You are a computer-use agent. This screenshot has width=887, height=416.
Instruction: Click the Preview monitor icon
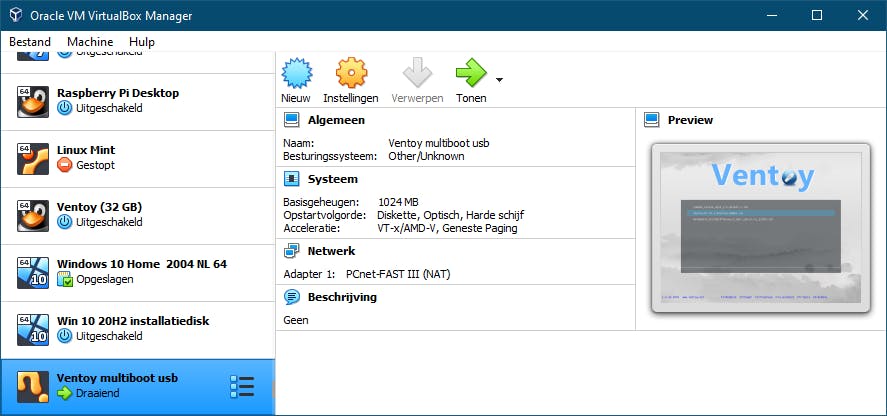[x=652, y=120]
